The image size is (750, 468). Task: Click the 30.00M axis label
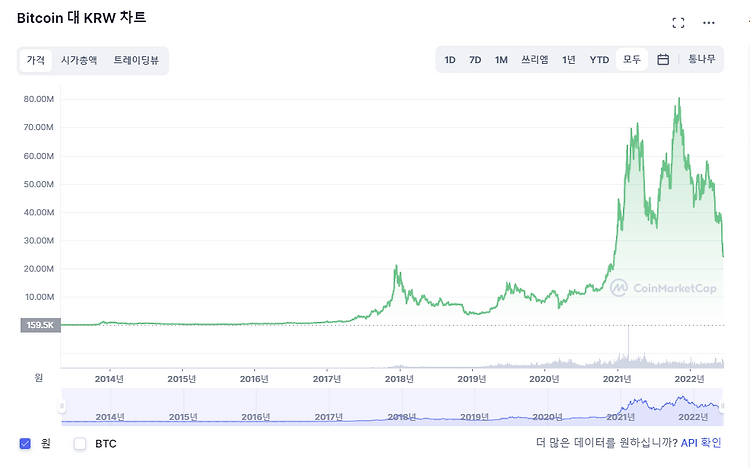(x=39, y=241)
